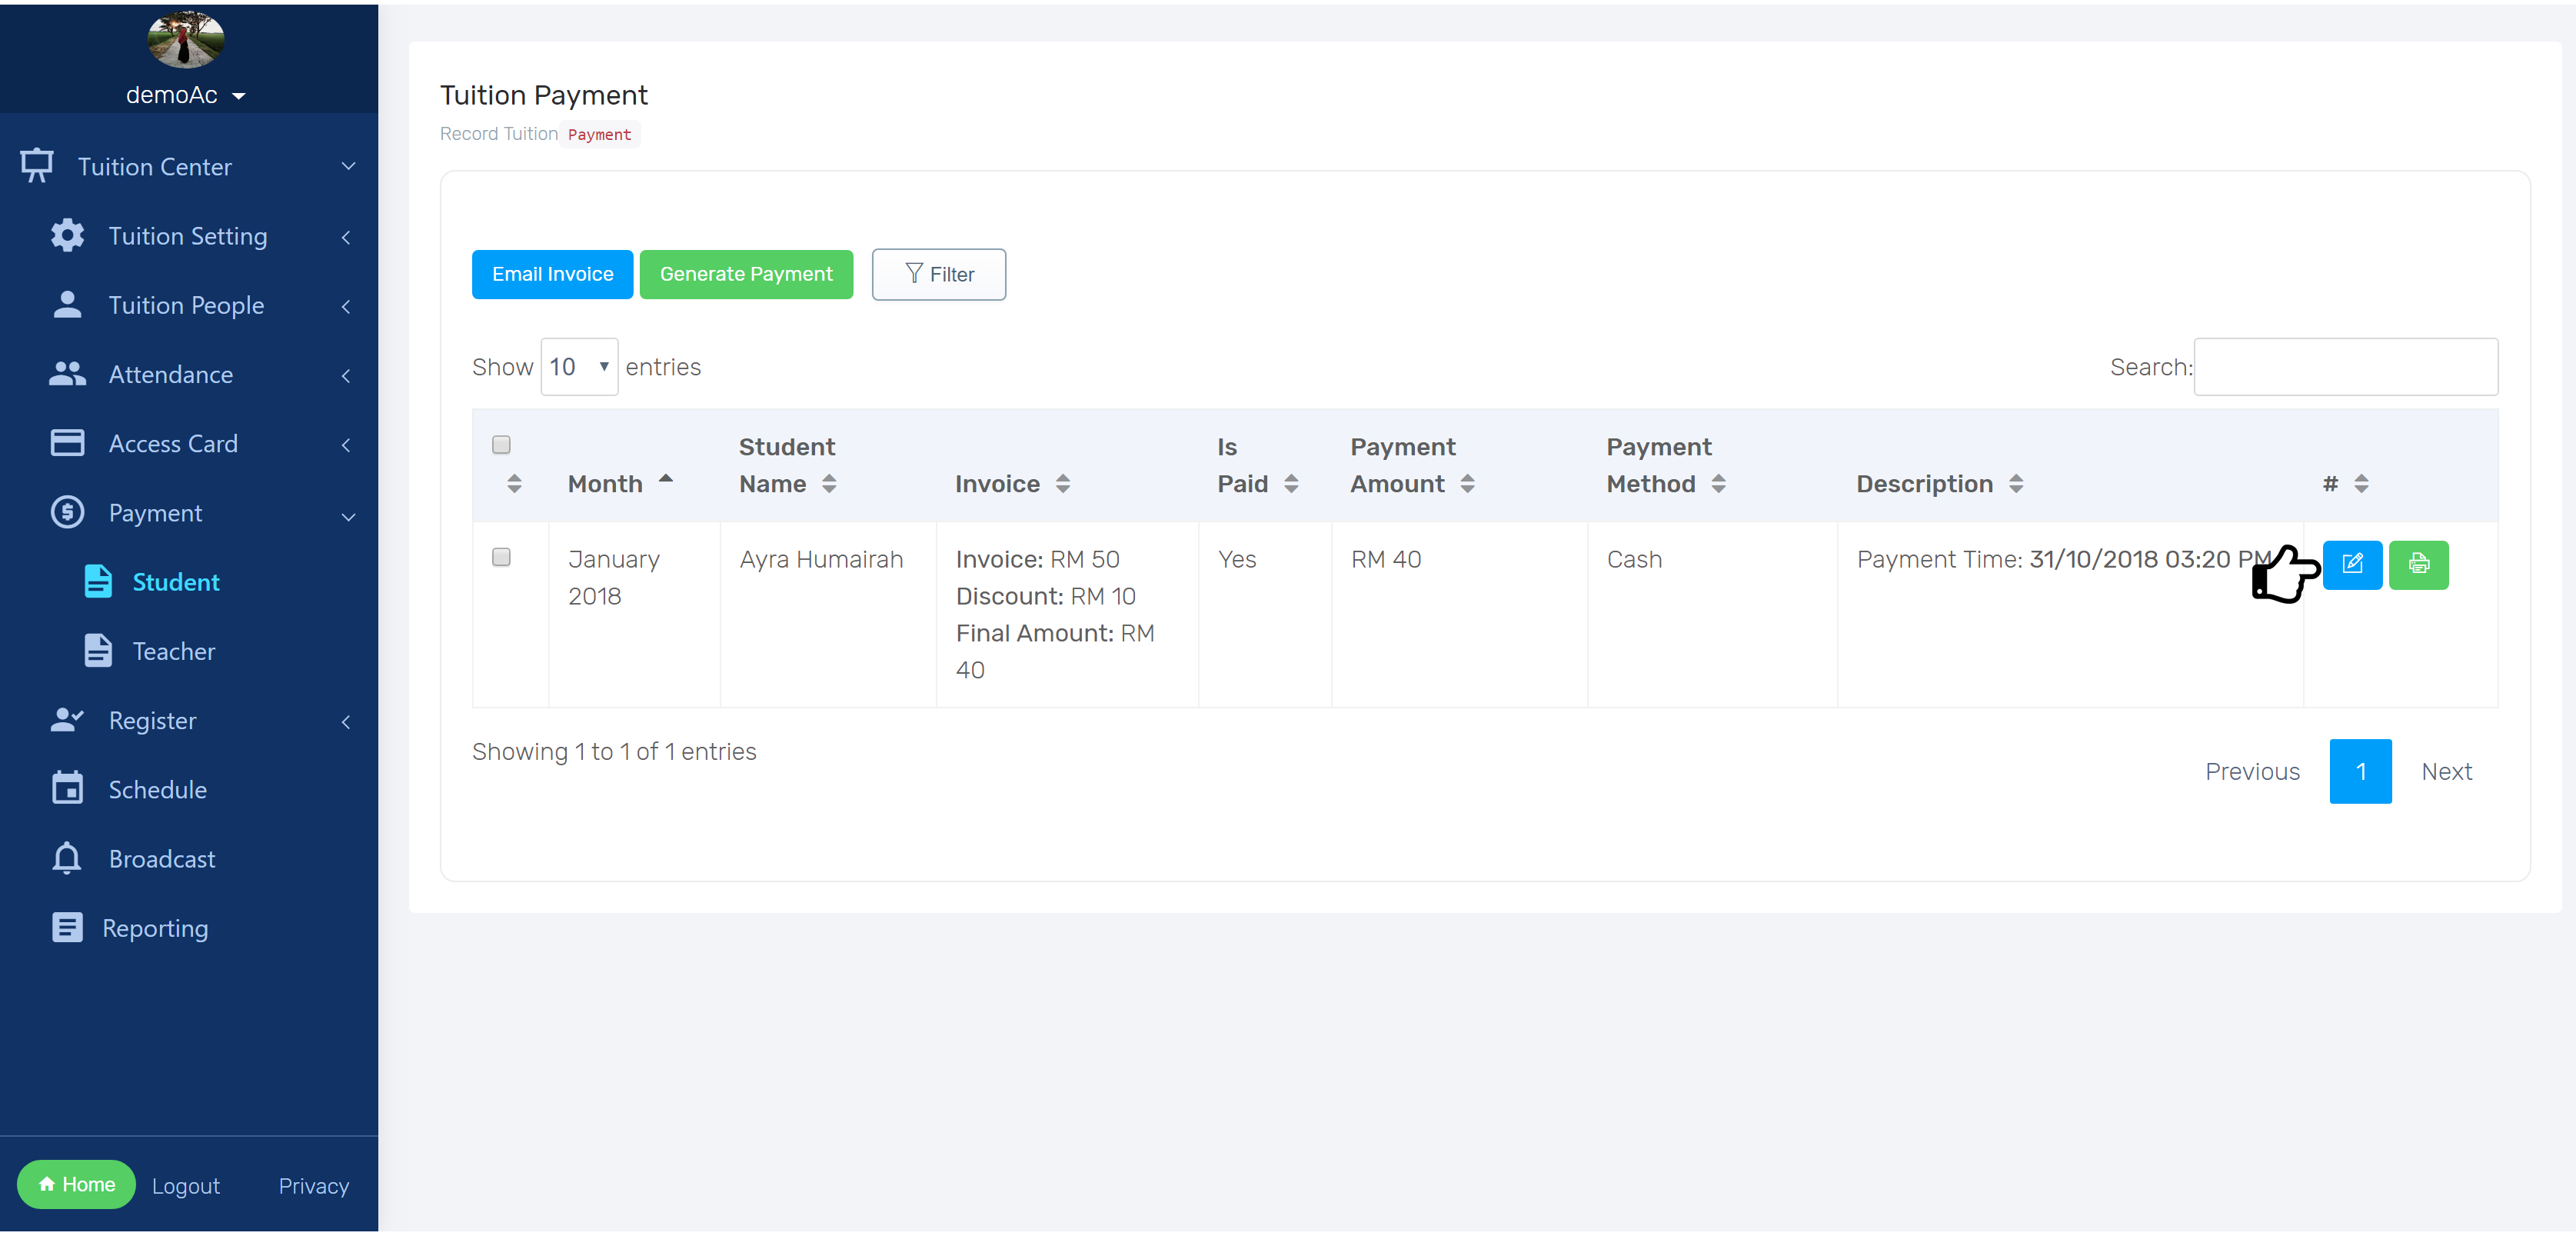Select page 1 in pagination
Screen dimensions: 2576x1236
[x=2360, y=771]
